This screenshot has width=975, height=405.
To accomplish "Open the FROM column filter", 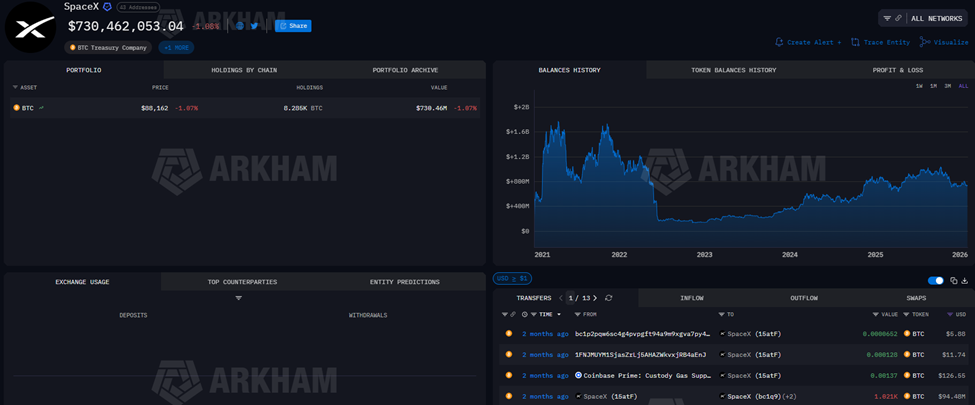I will tap(579, 314).
